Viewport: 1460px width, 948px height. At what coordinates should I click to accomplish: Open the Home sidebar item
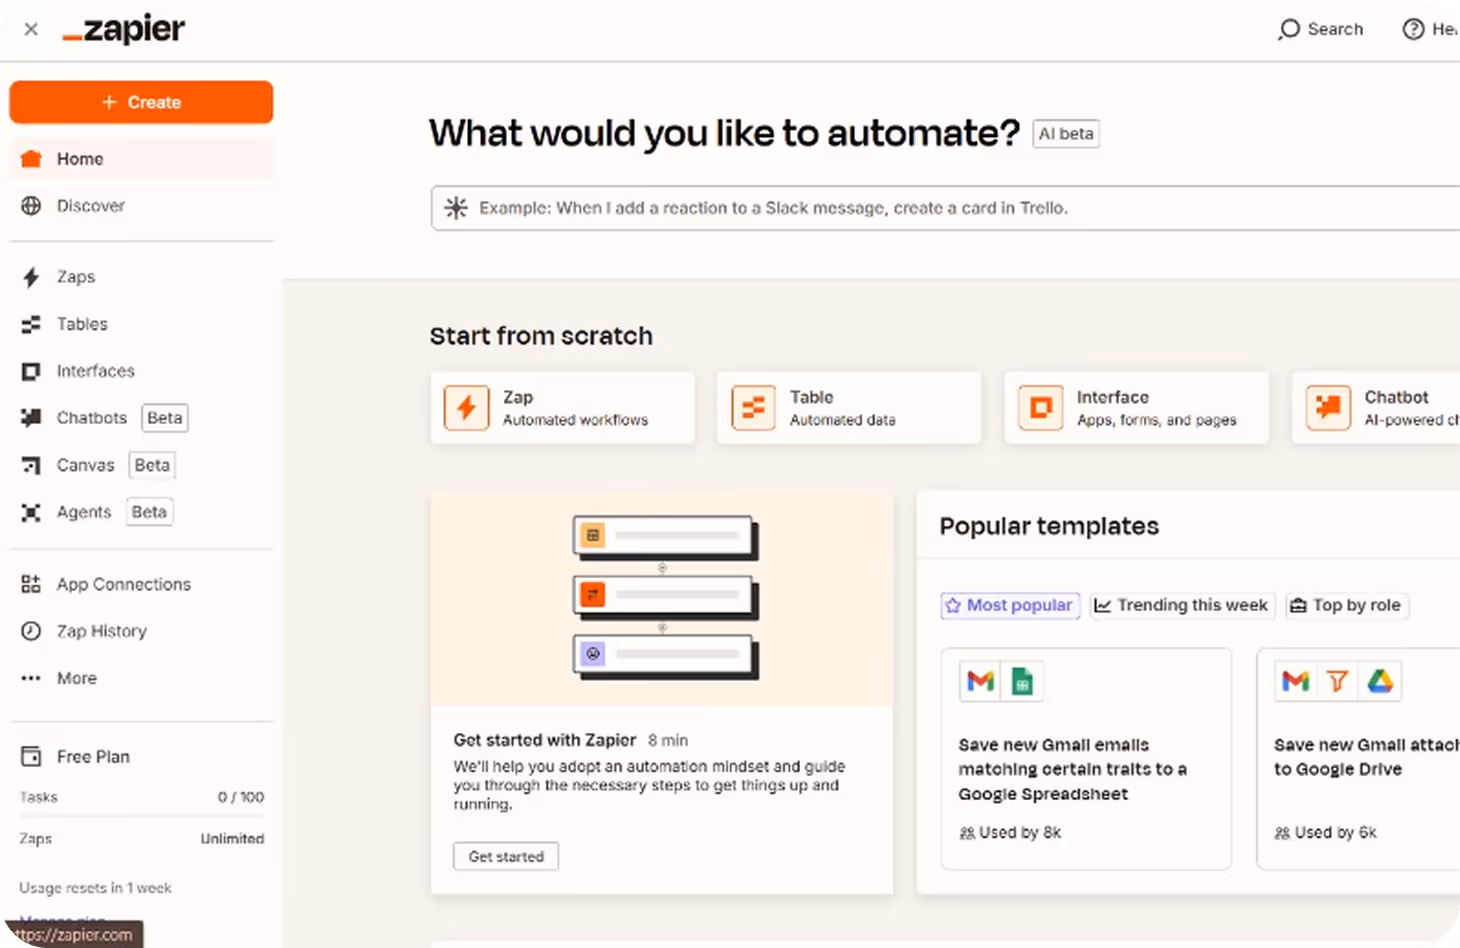[141, 159]
